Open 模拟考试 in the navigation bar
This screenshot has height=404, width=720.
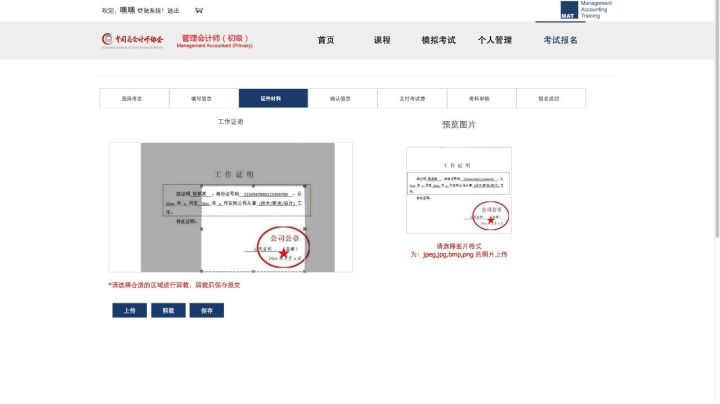438,40
